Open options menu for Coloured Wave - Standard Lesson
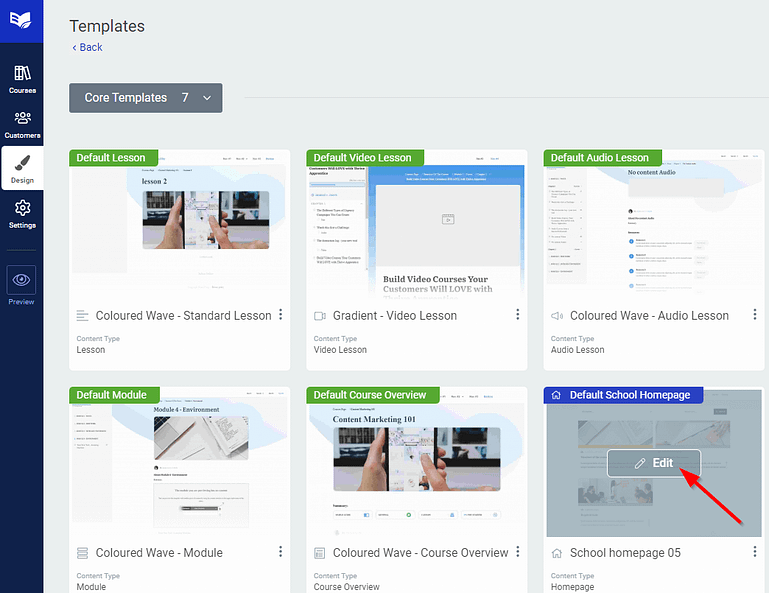Screen dimensions: 769x593 (x=281, y=314)
